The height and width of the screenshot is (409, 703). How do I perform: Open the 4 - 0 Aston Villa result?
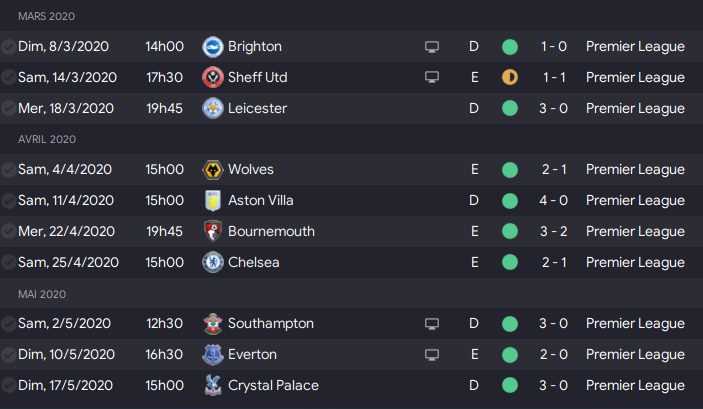554,200
